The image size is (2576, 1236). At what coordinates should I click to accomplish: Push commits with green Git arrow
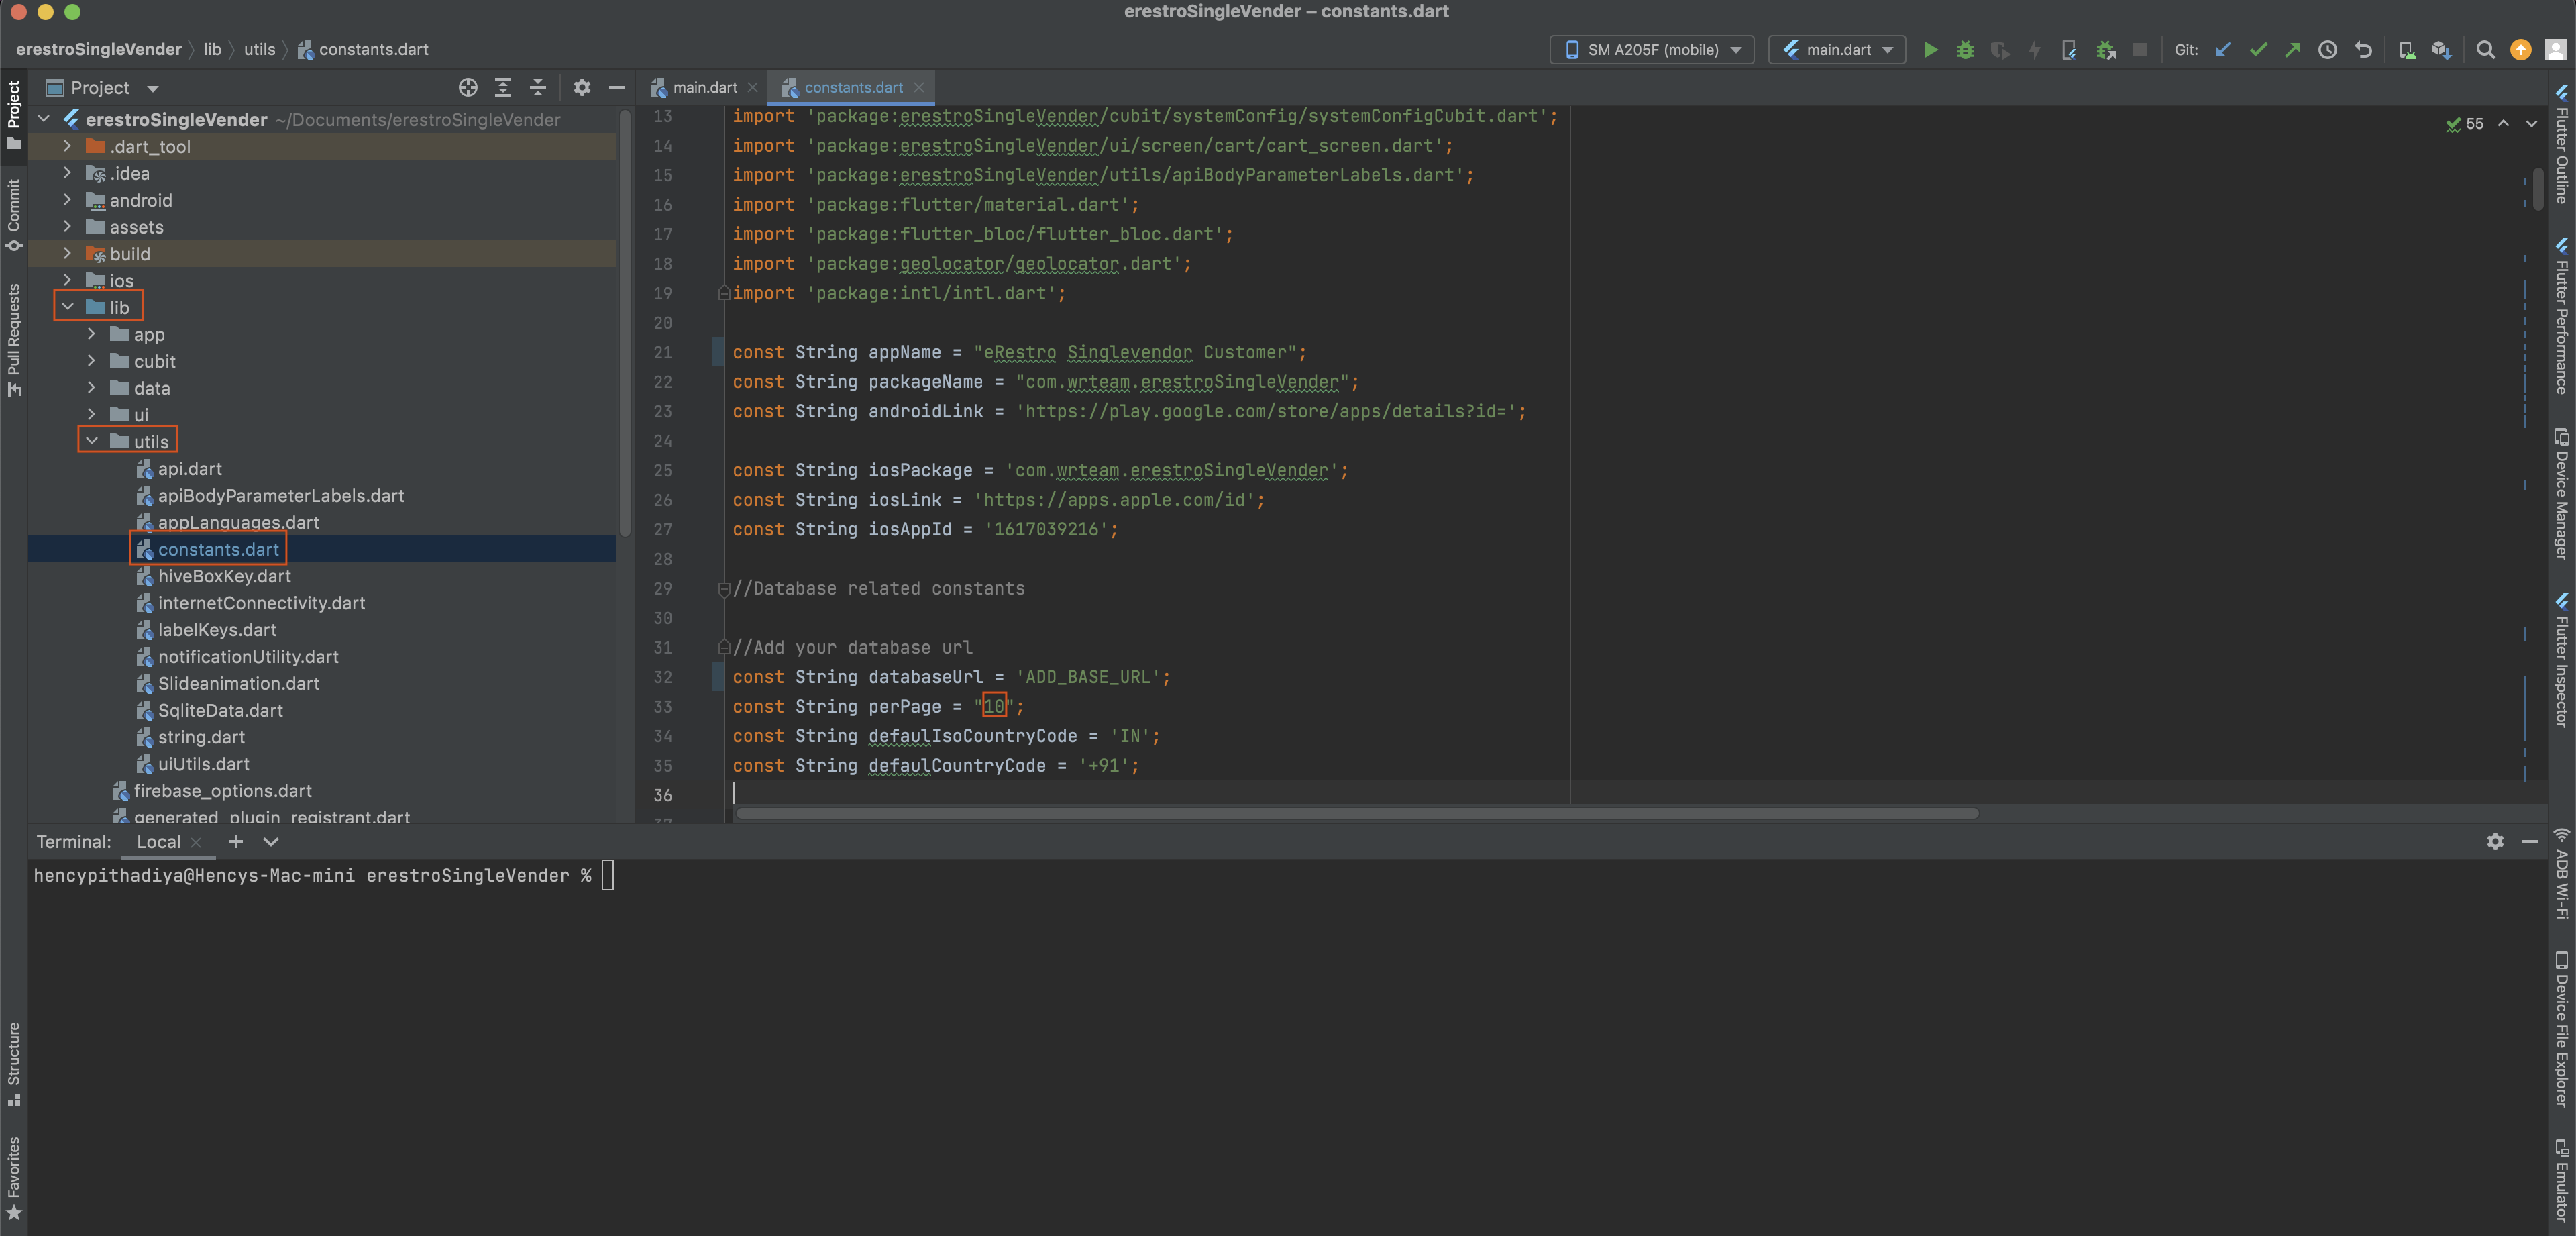click(x=2292, y=50)
